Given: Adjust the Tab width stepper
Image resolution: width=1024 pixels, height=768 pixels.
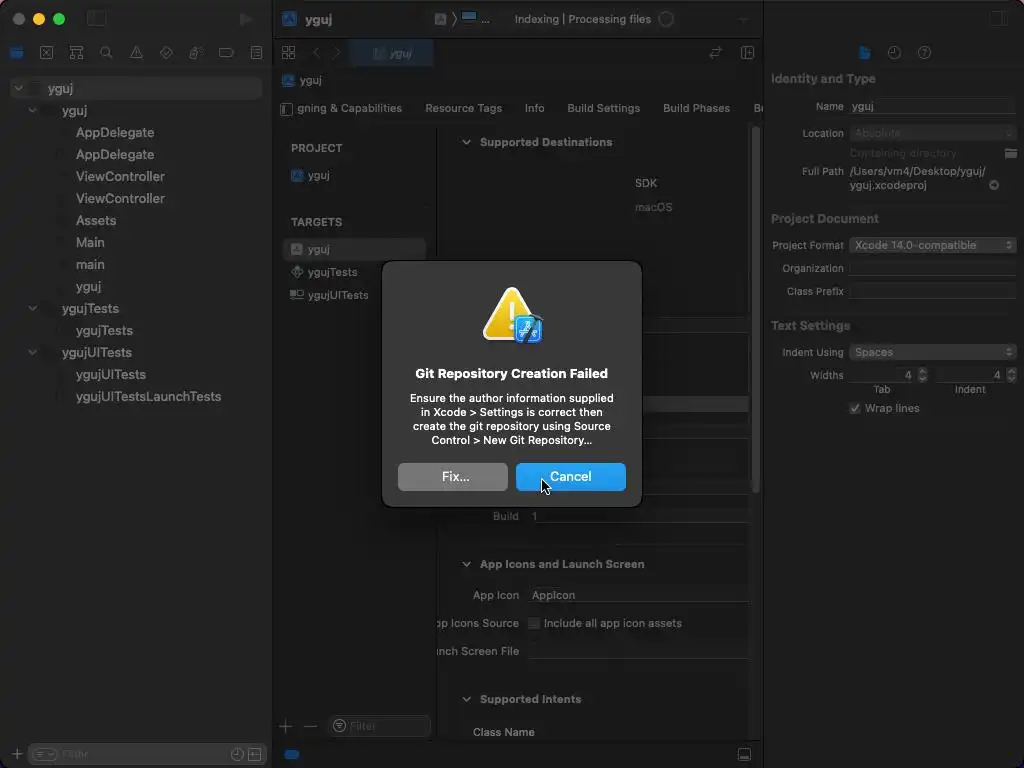Looking at the screenshot, I should pyautogui.click(x=922, y=375).
